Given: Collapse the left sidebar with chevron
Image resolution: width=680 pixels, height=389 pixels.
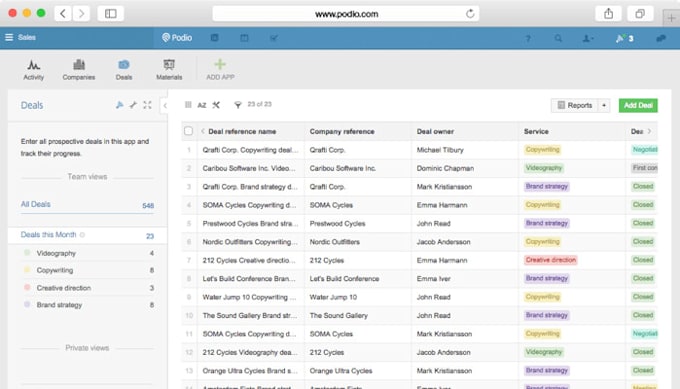Looking at the screenshot, I should tap(165, 105).
